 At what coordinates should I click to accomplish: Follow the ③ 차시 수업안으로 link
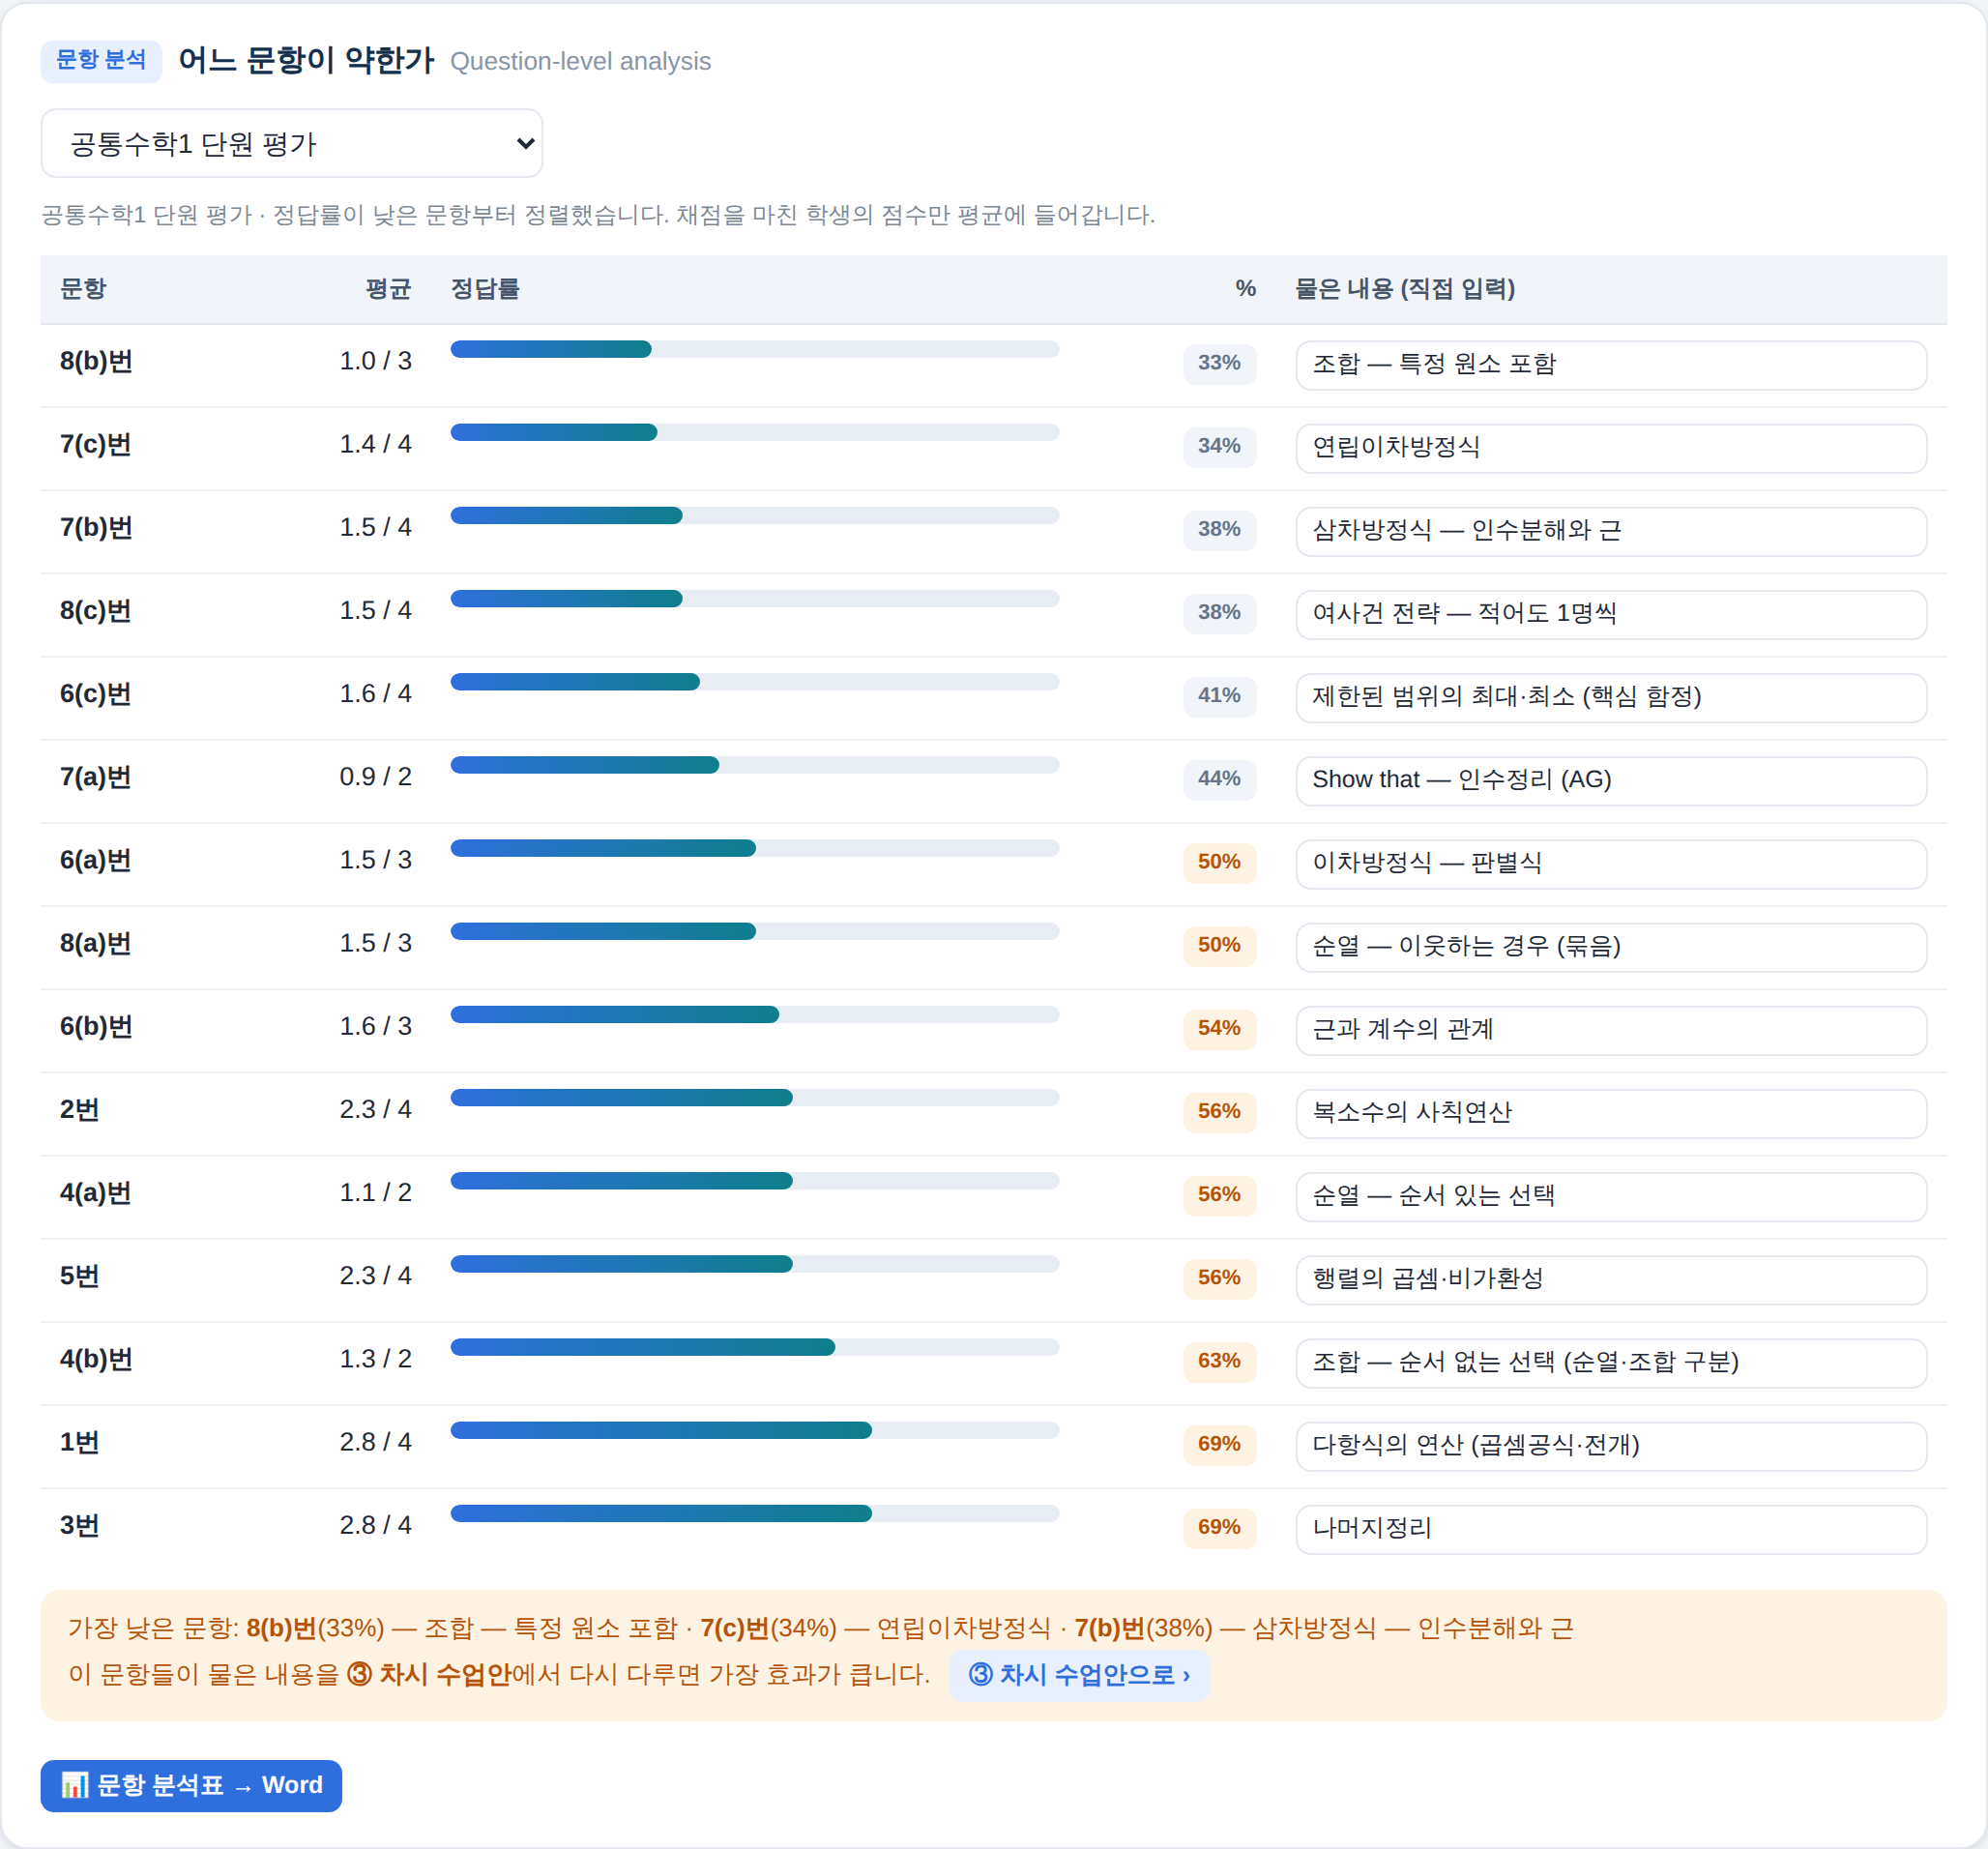click(x=1079, y=1674)
